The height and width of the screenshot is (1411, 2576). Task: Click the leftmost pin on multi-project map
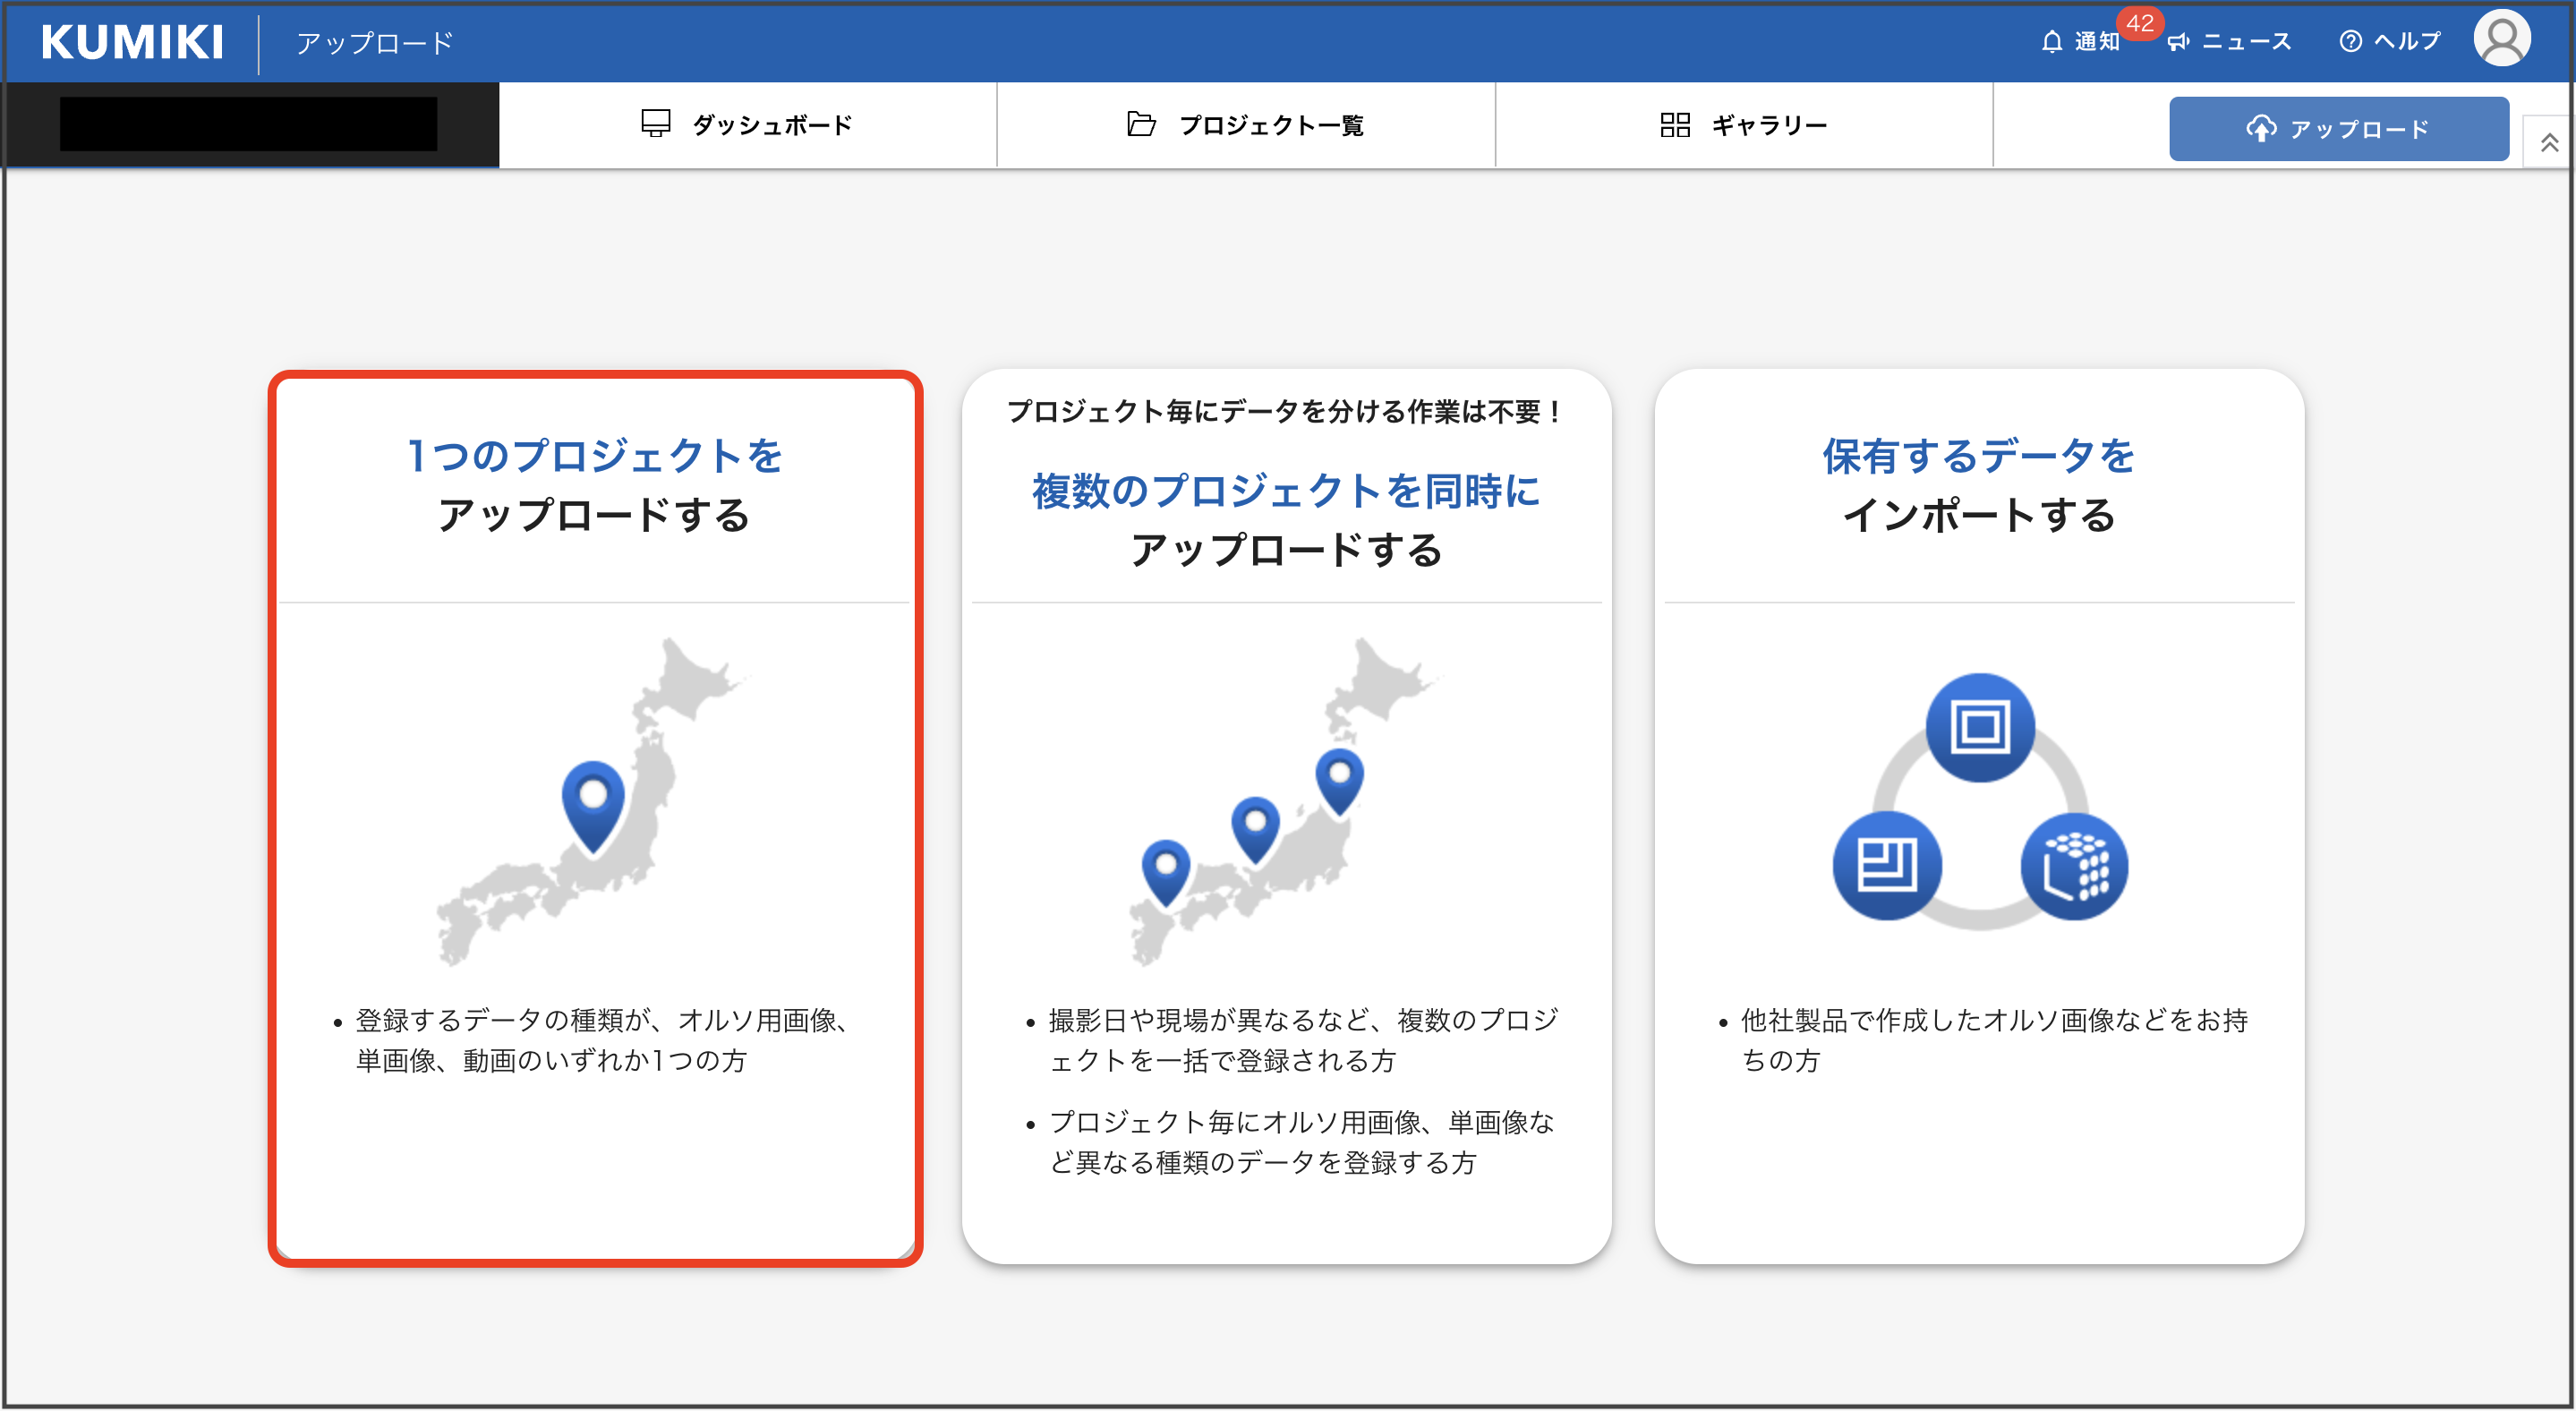point(1165,873)
